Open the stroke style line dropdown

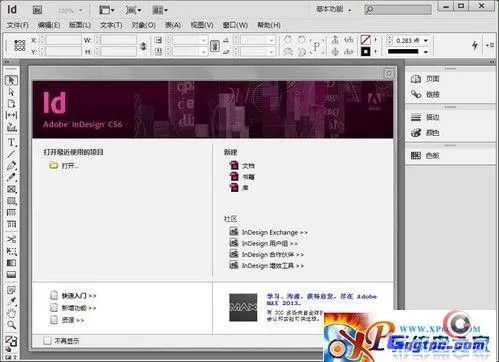(x=426, y=52)
